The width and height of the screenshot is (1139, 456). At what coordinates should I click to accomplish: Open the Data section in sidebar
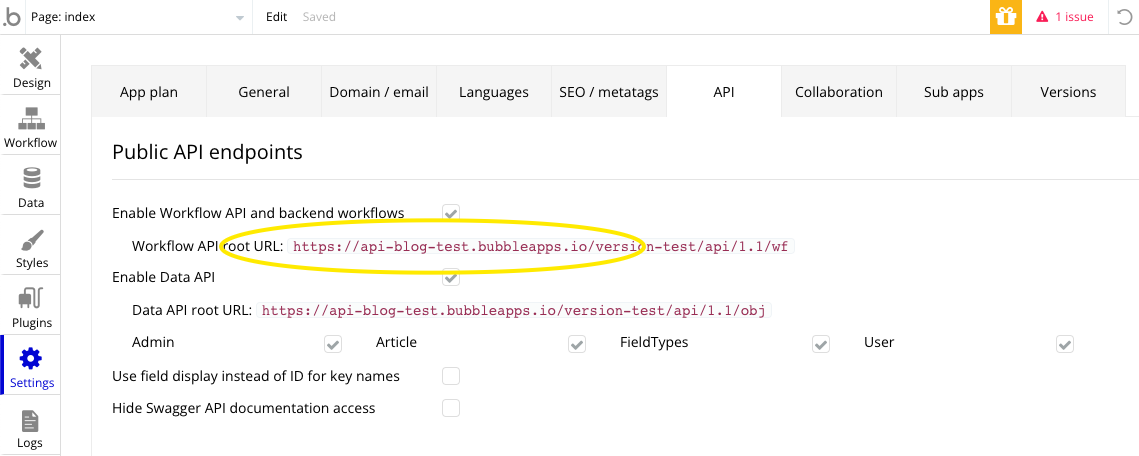click(x=31, y=187)
